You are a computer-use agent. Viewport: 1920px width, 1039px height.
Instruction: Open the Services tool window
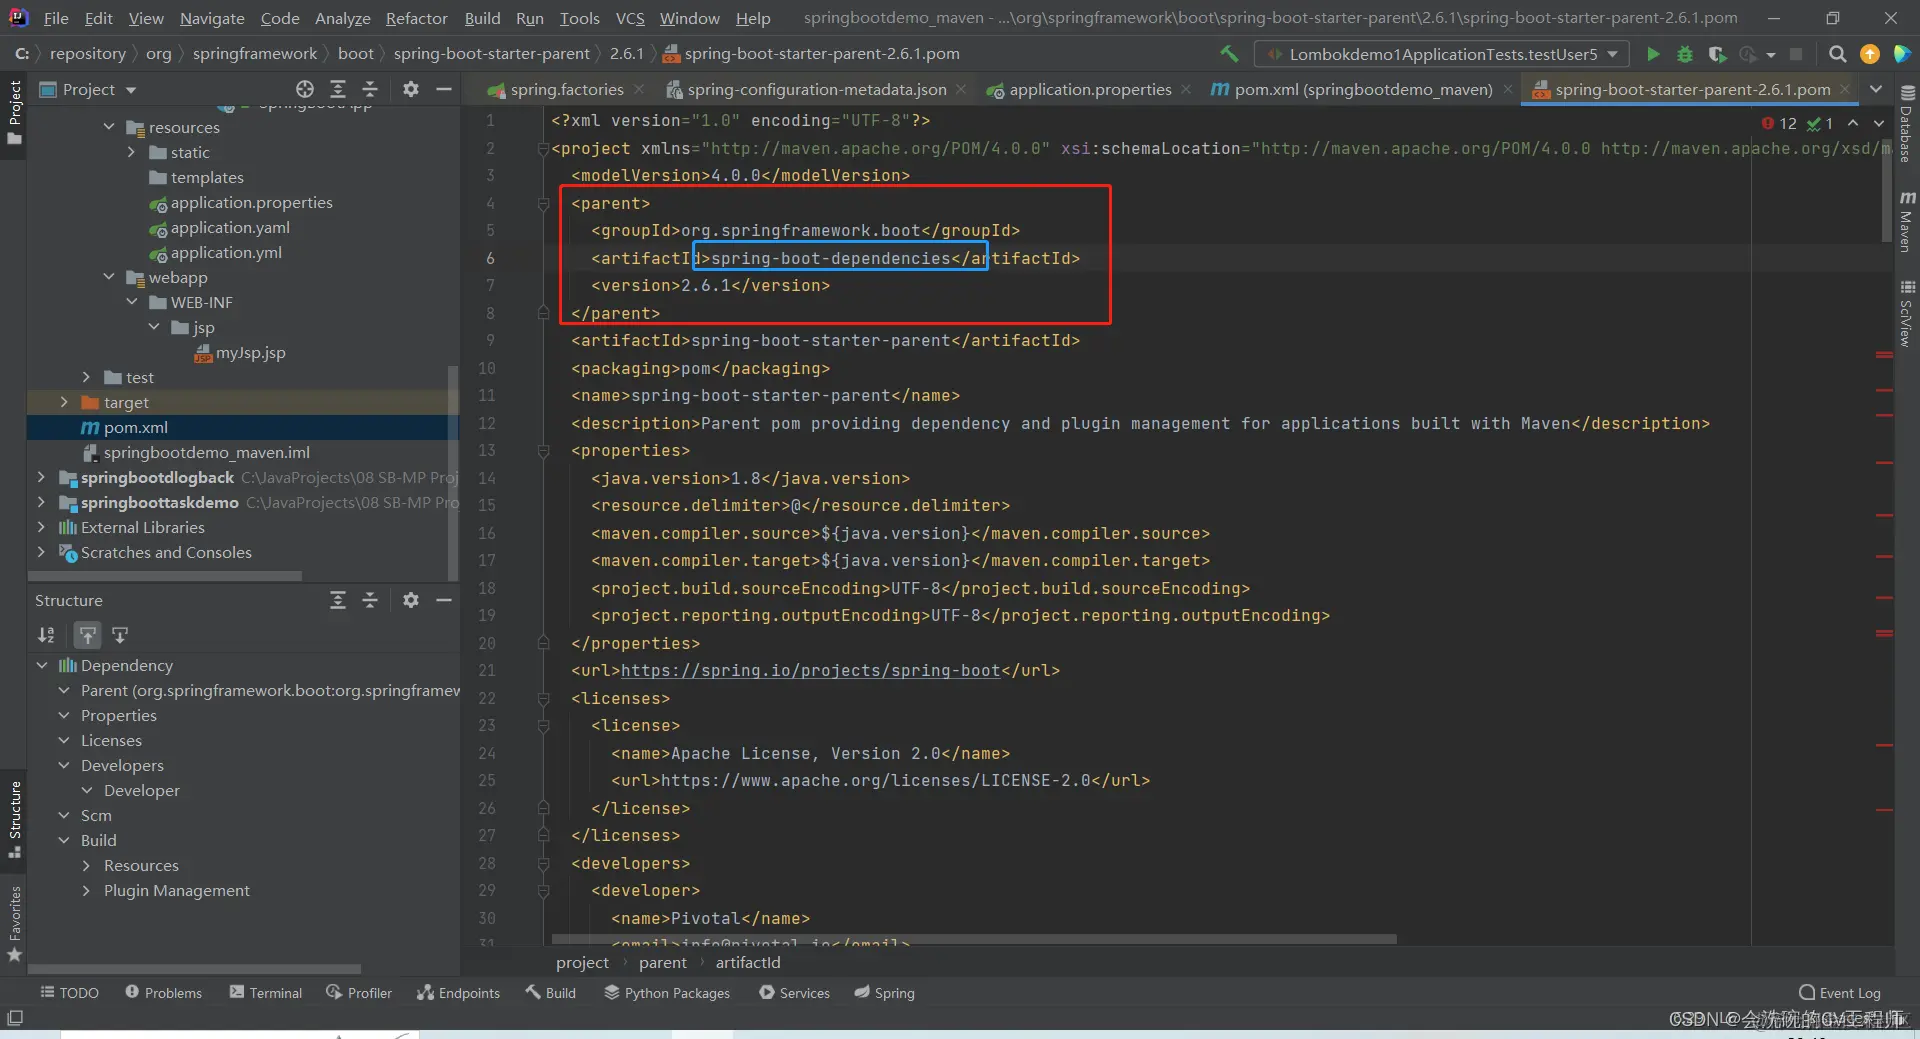pos(794,993)
